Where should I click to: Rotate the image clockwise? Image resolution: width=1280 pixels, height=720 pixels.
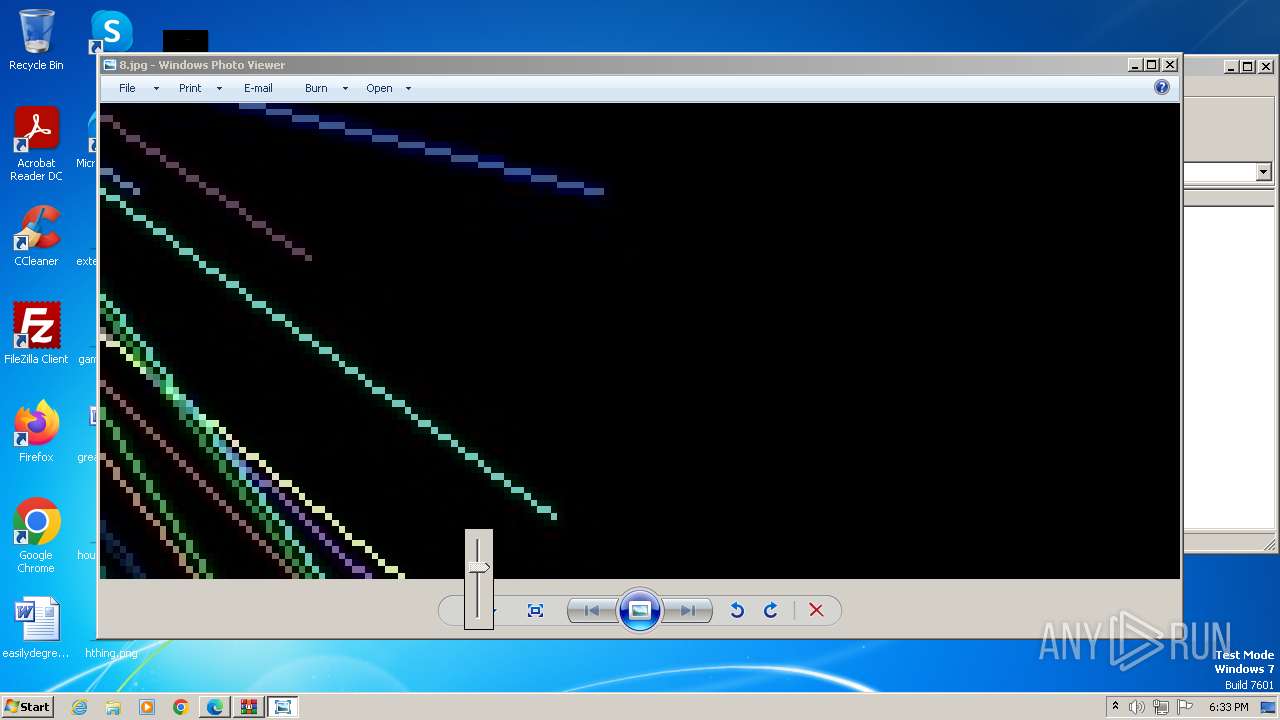point(770,610)
